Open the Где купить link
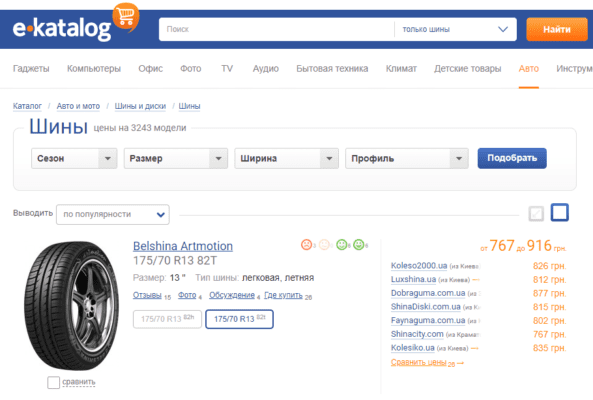This screenshot has height=400, width=593. [x=283, y=295]
